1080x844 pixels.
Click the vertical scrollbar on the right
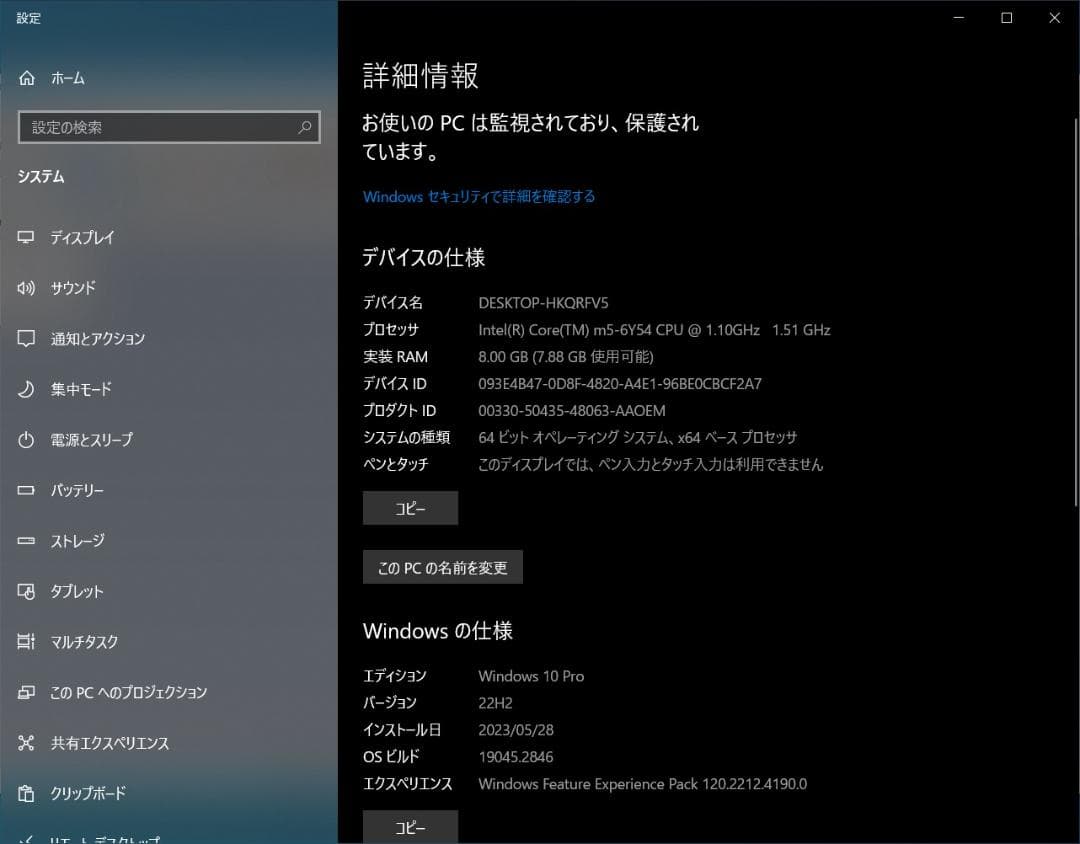click(1076, 313)
